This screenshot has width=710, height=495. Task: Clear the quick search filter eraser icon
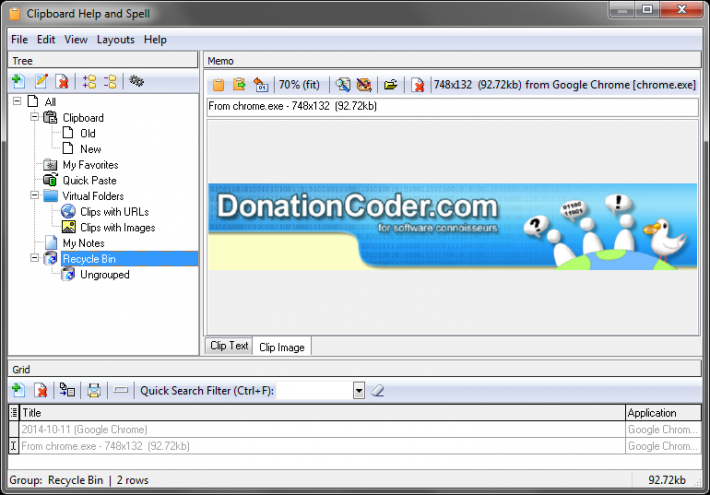click(378, 390)
